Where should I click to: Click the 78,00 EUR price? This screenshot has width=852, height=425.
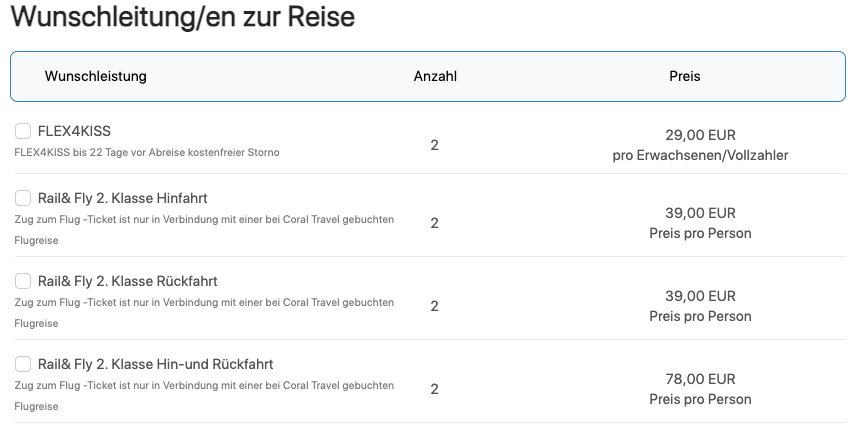[700, 379]
